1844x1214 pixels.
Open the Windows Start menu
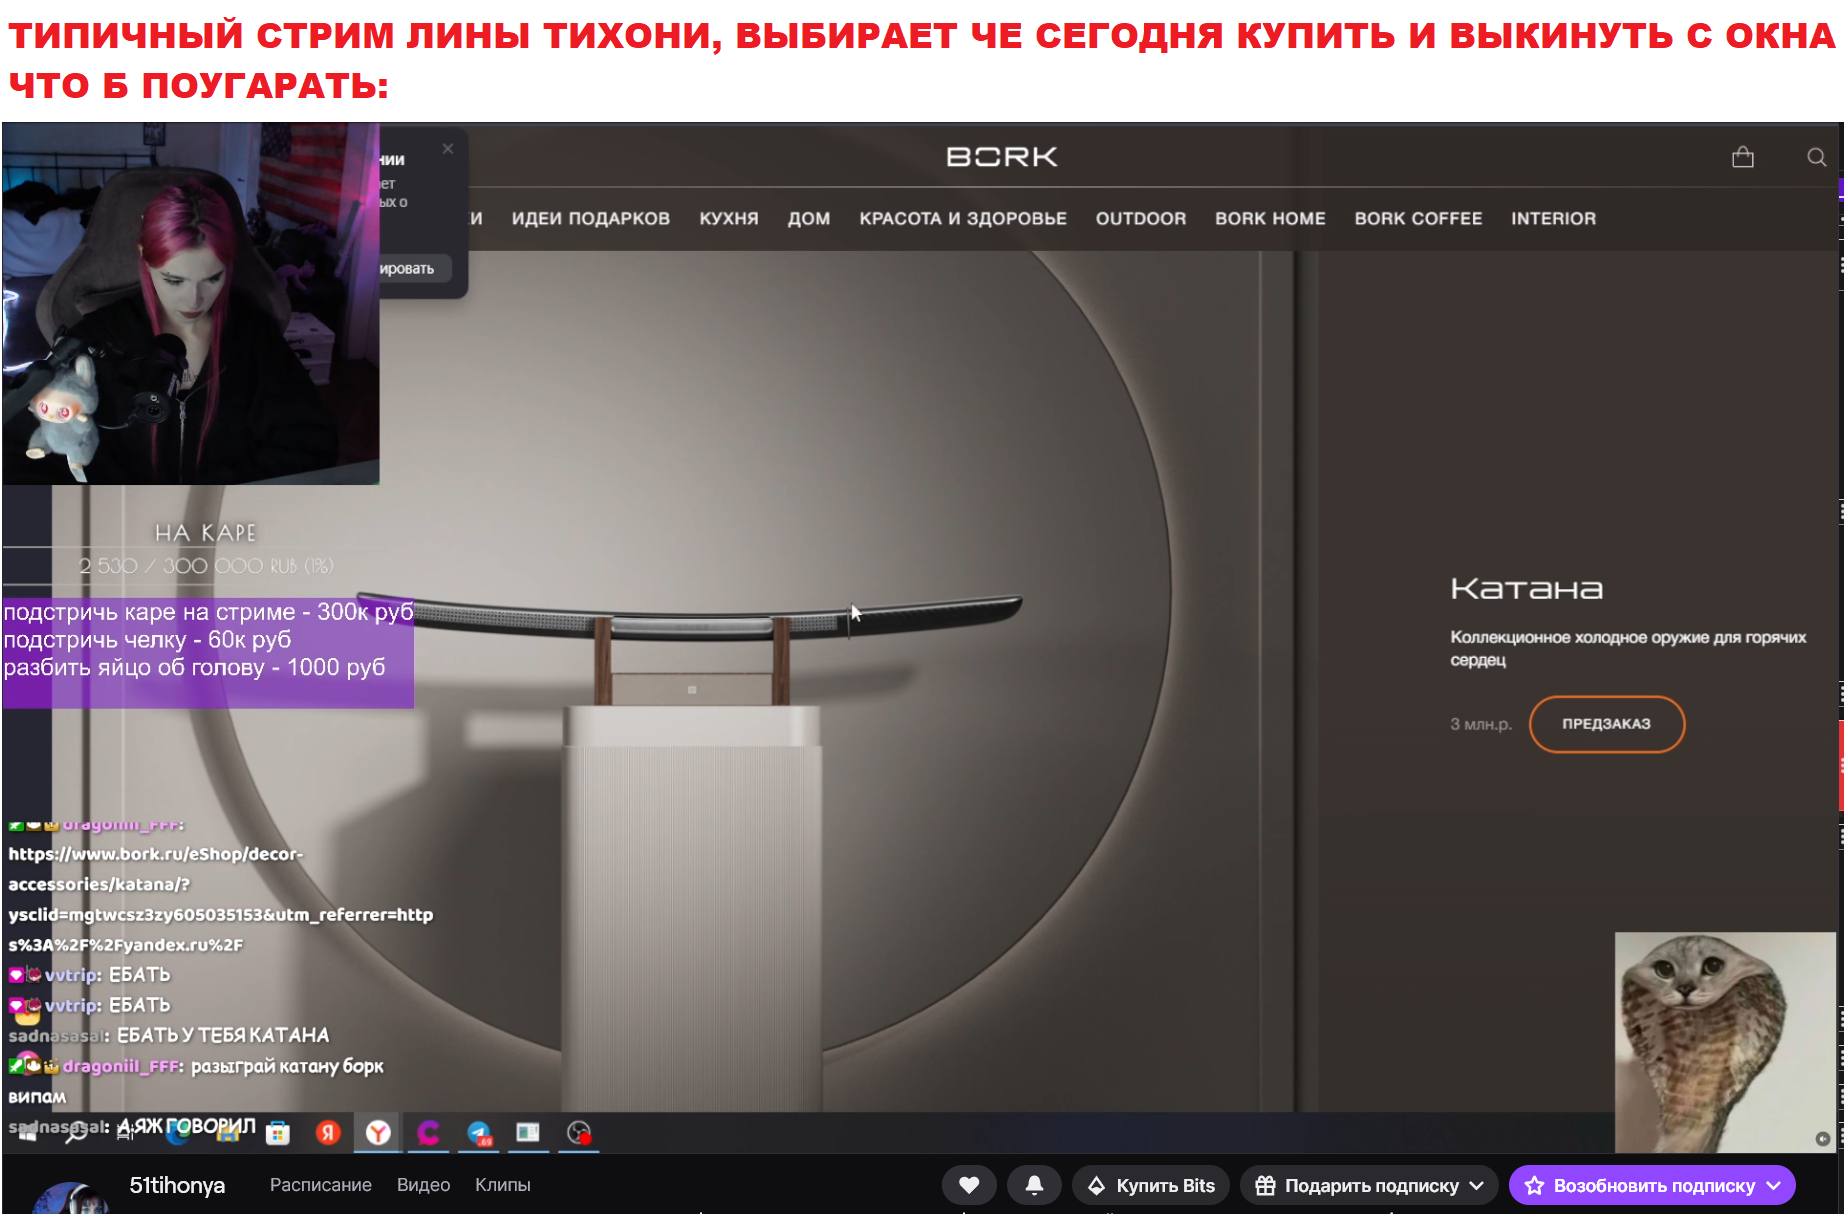point(28,1133)
